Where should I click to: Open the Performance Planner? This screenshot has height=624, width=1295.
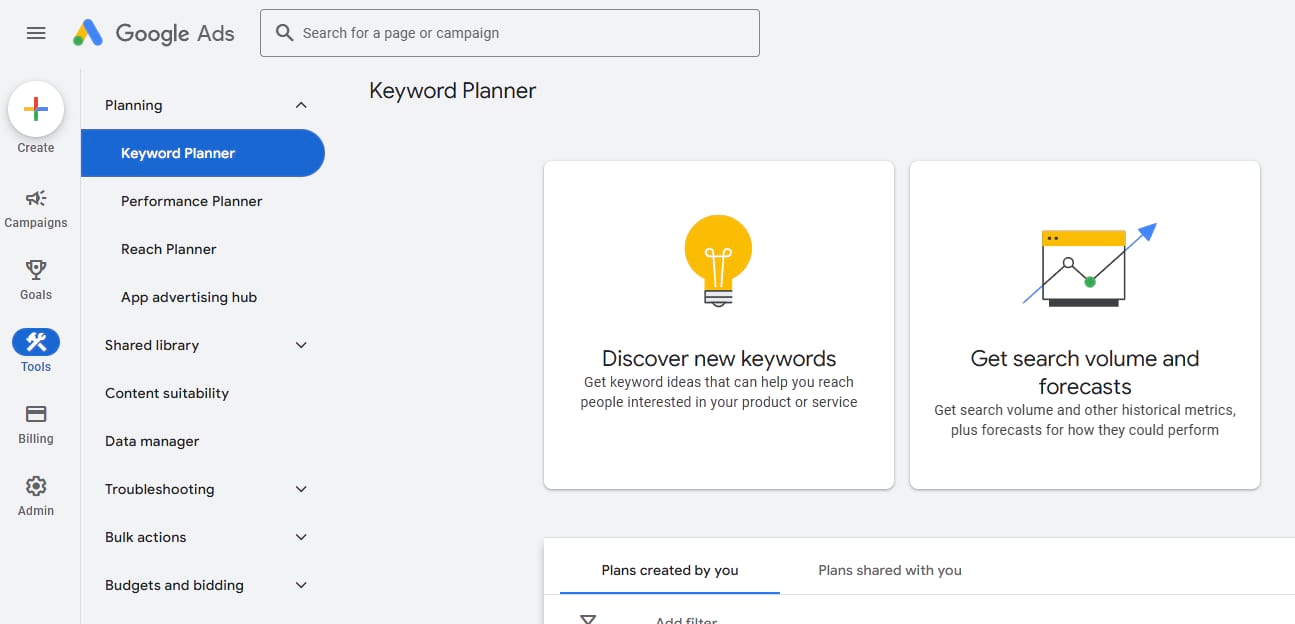tap(190, 200)
